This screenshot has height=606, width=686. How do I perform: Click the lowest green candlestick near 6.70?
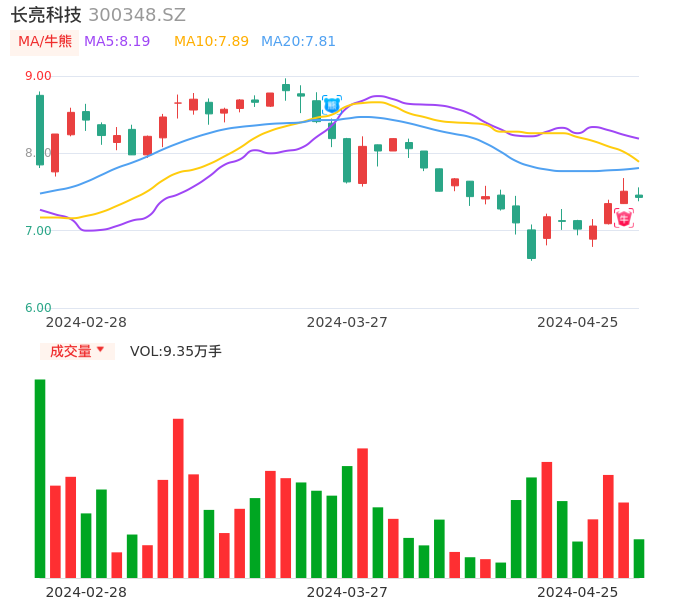tap(532, 243)
